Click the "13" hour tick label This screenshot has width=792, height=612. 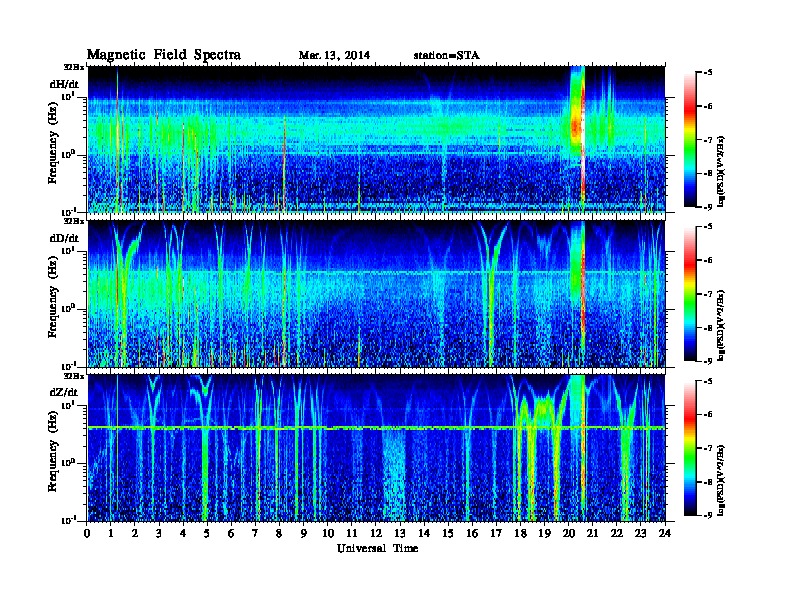(x=400, y=534)
